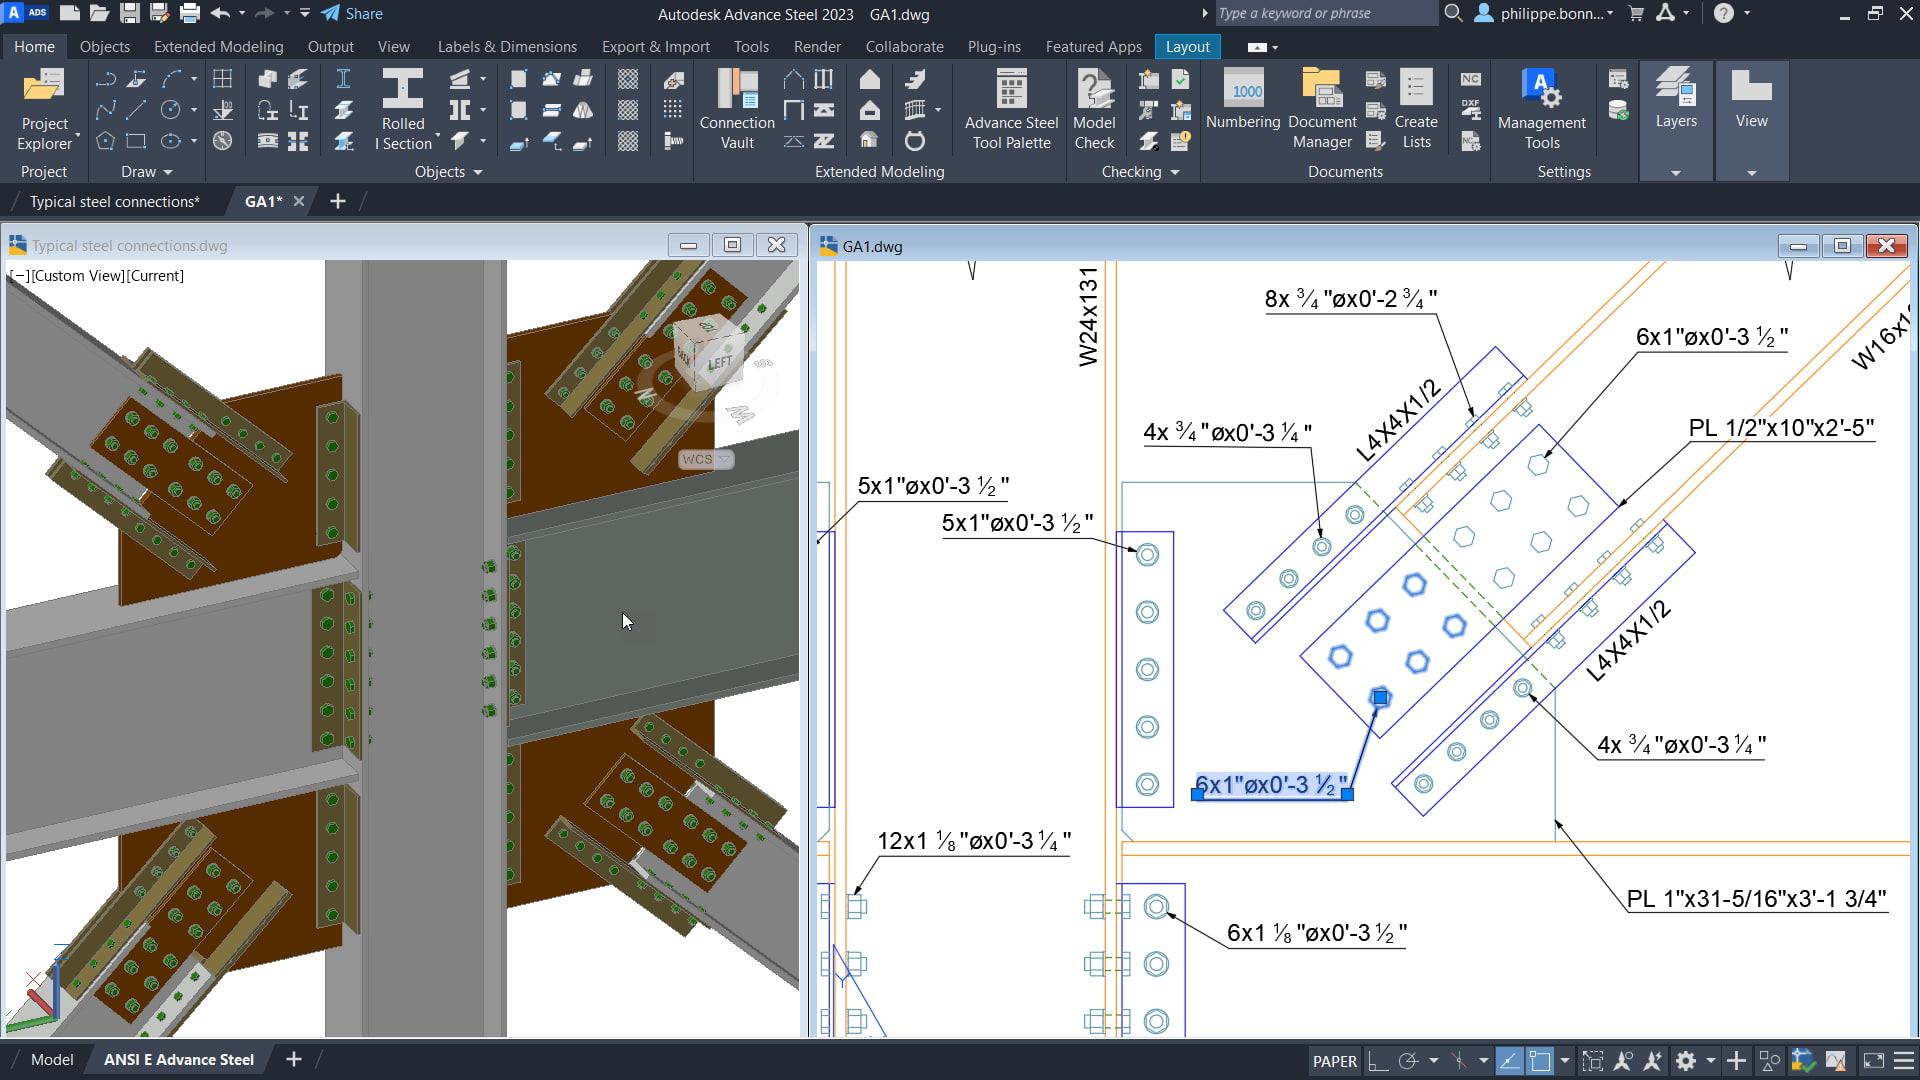Select the PL 1/2"x10"x2'-5" label
Screen dimensions: 1920x1080
tap(1781, 429)
